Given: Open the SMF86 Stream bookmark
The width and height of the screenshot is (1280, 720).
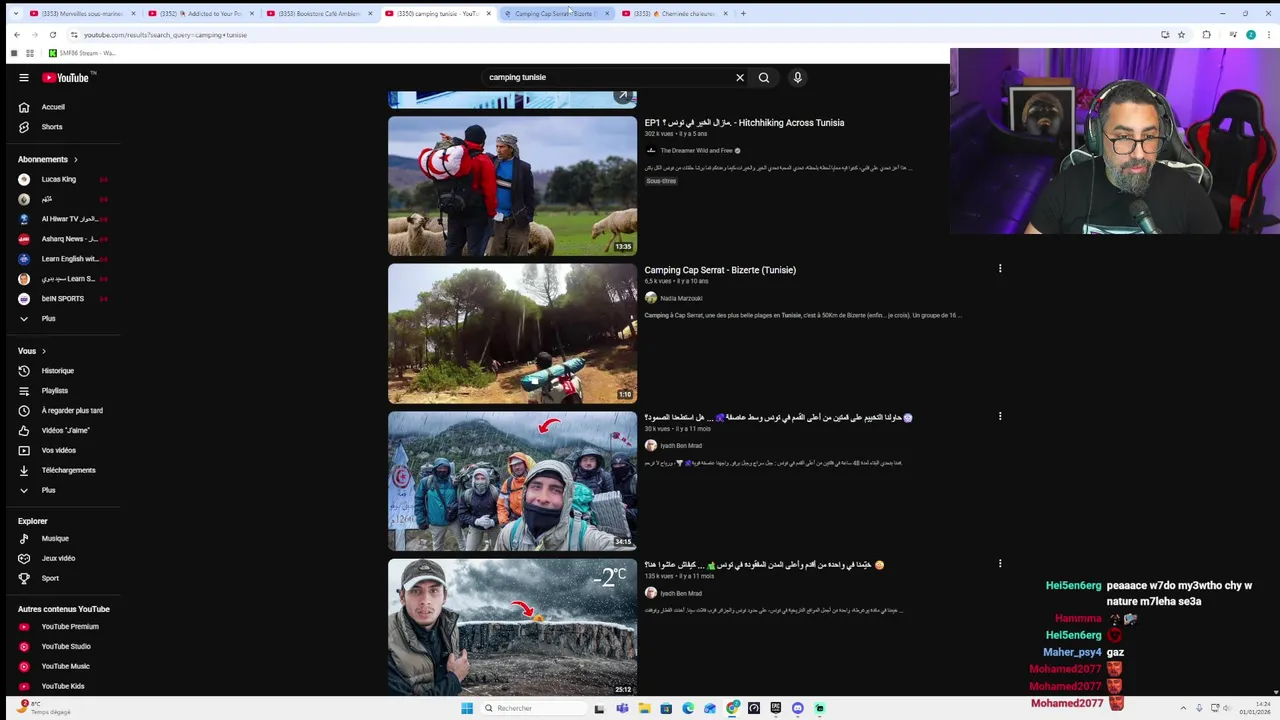Looking at the screenshot, I should click(82, 53).
